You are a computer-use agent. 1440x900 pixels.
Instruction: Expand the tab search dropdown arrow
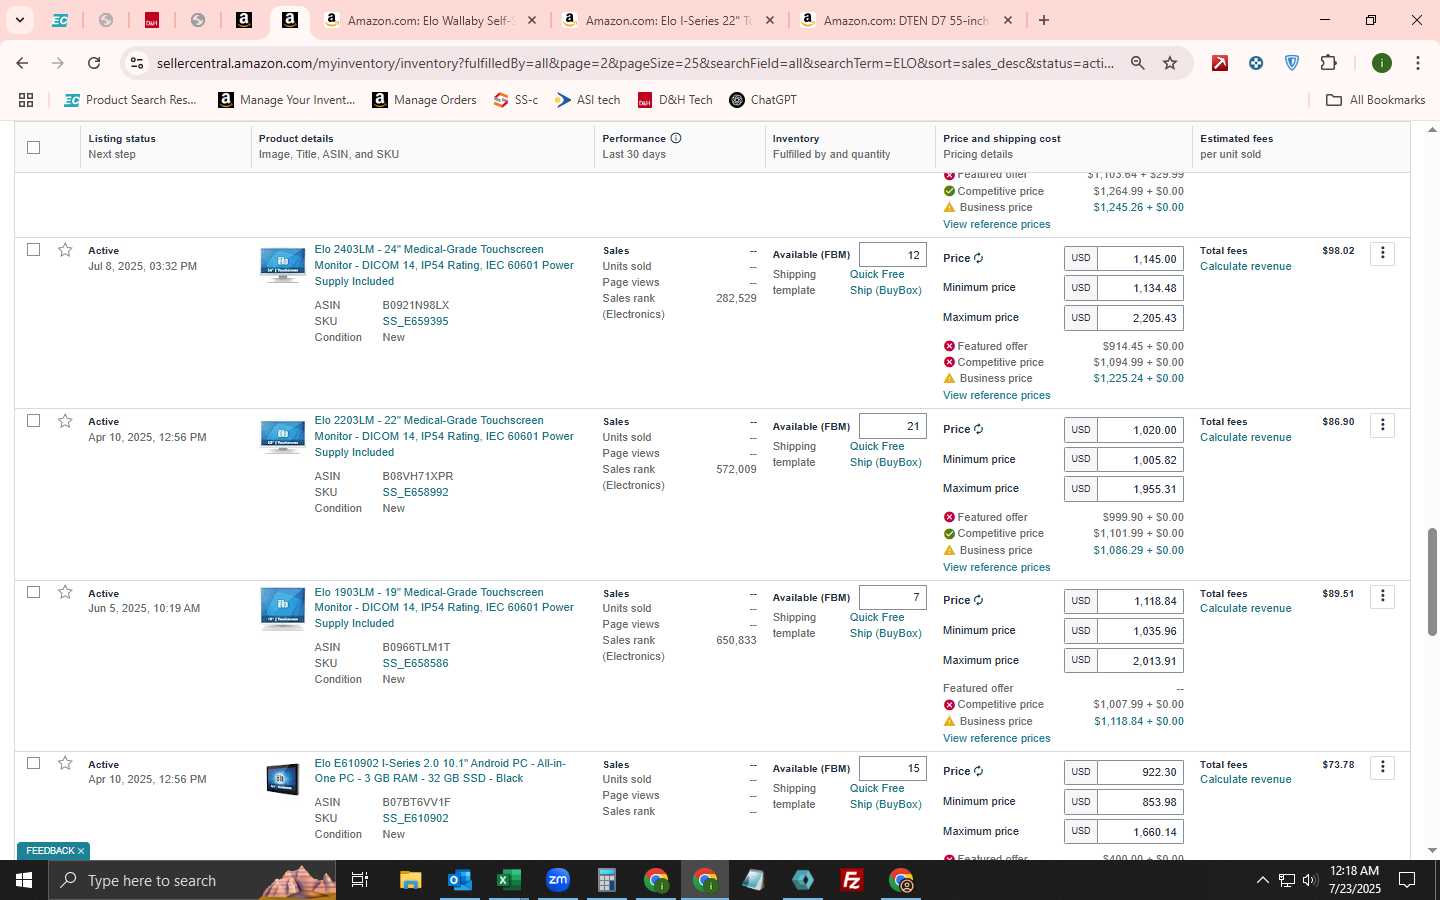click(x=19, y=20)
